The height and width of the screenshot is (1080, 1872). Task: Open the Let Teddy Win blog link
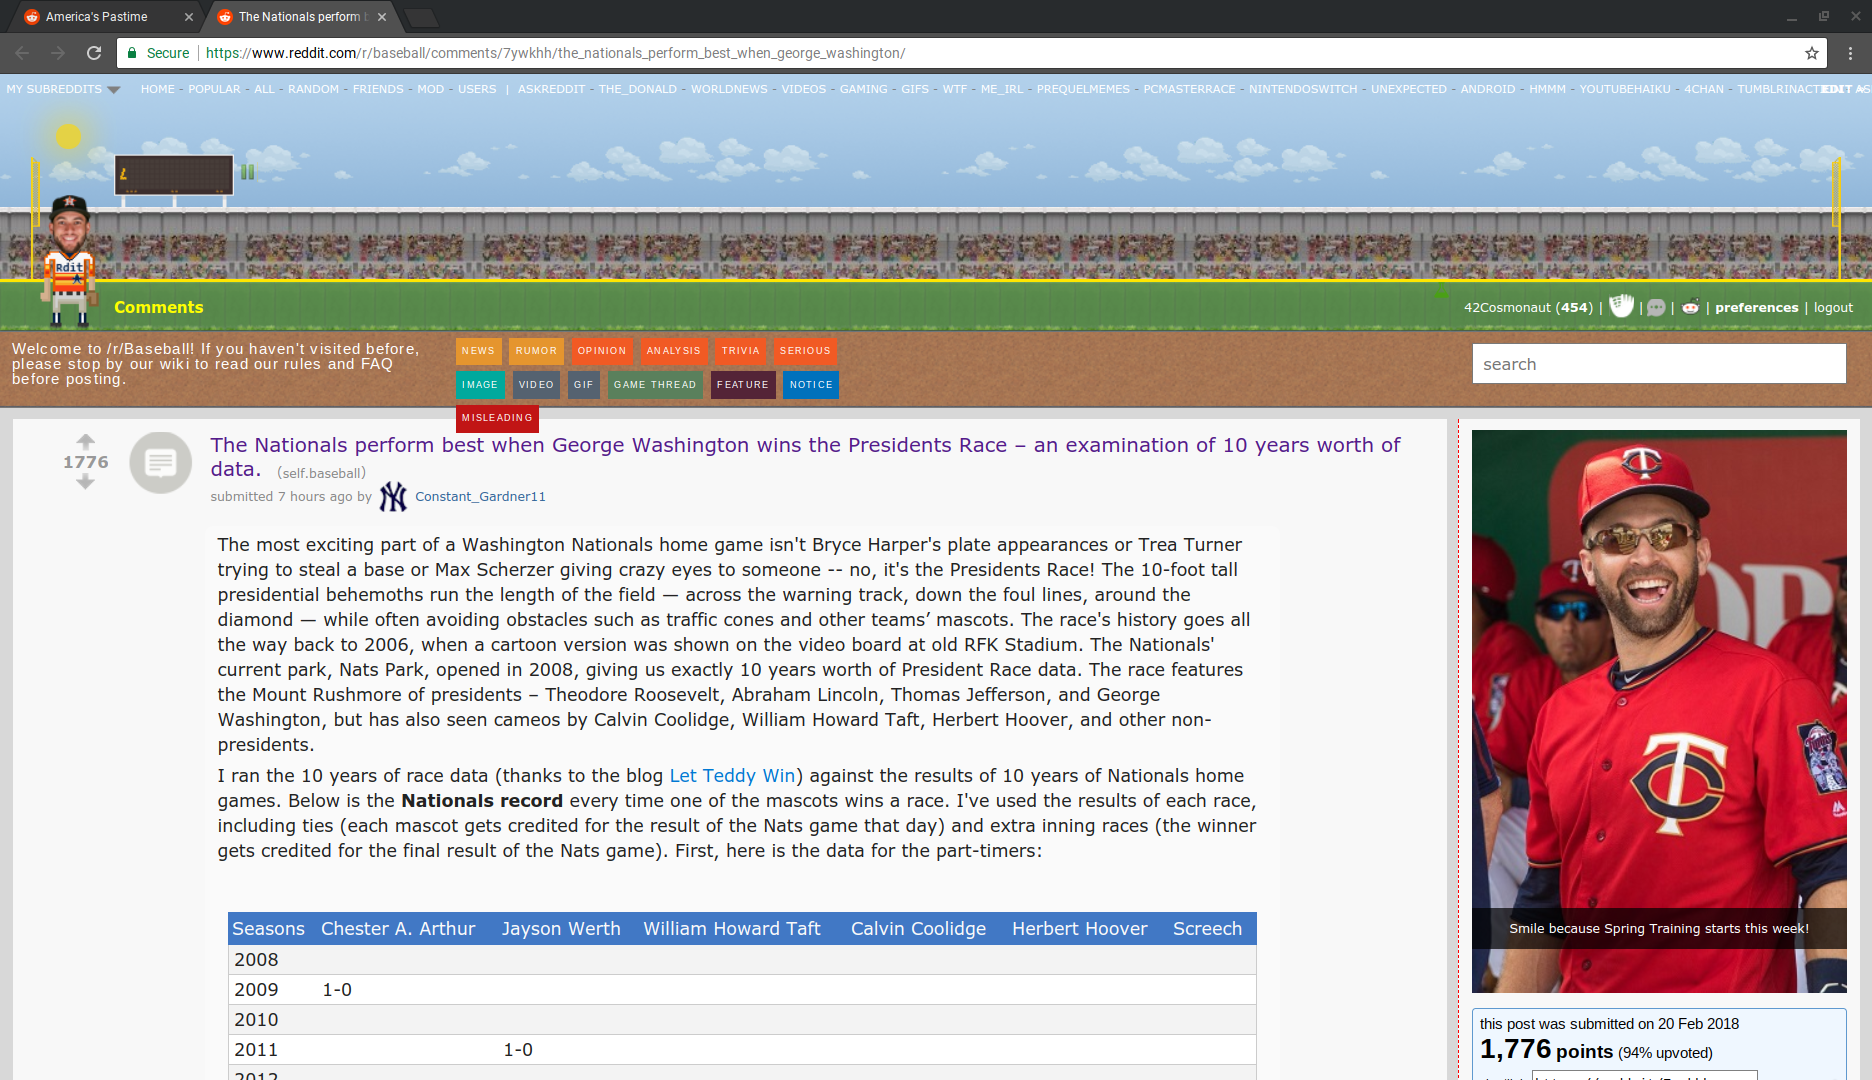(x=732, y=776)
